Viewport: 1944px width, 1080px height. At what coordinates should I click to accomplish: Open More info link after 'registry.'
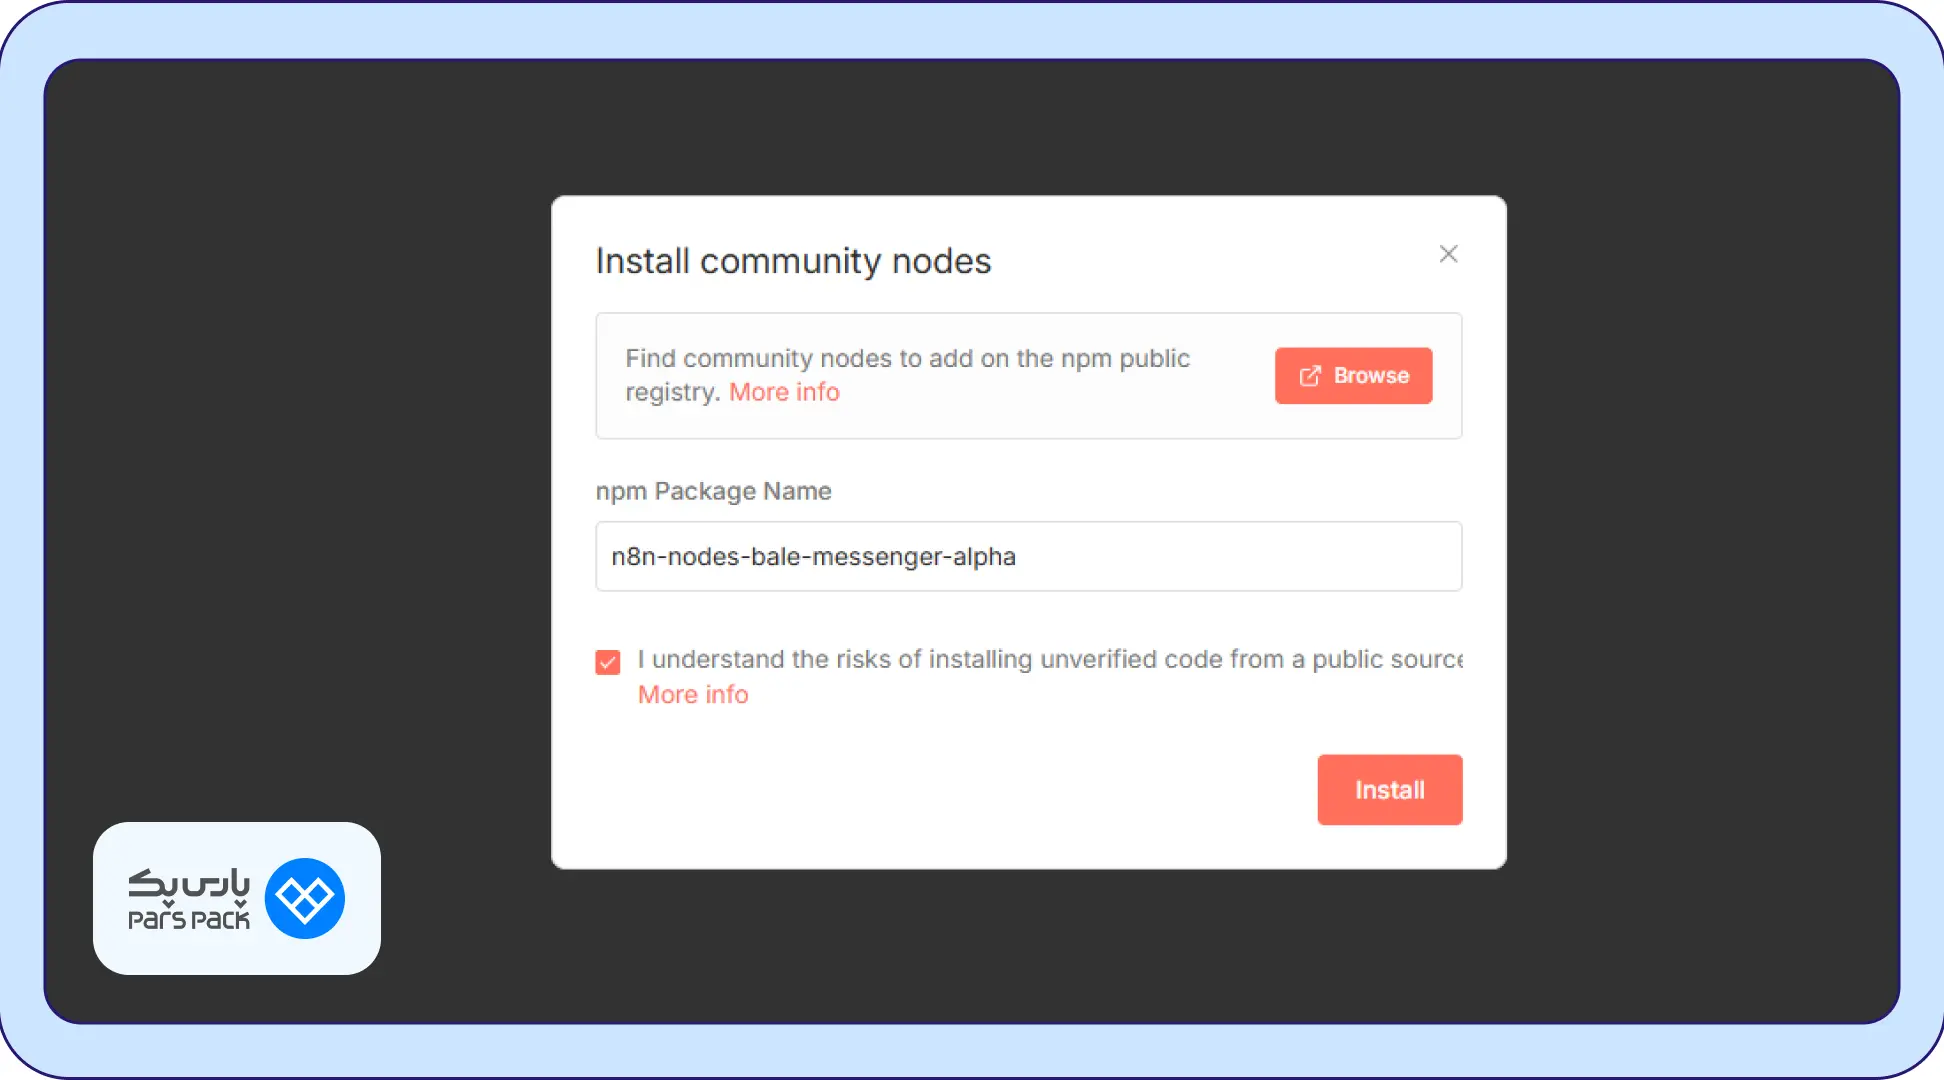click(784, 392)
